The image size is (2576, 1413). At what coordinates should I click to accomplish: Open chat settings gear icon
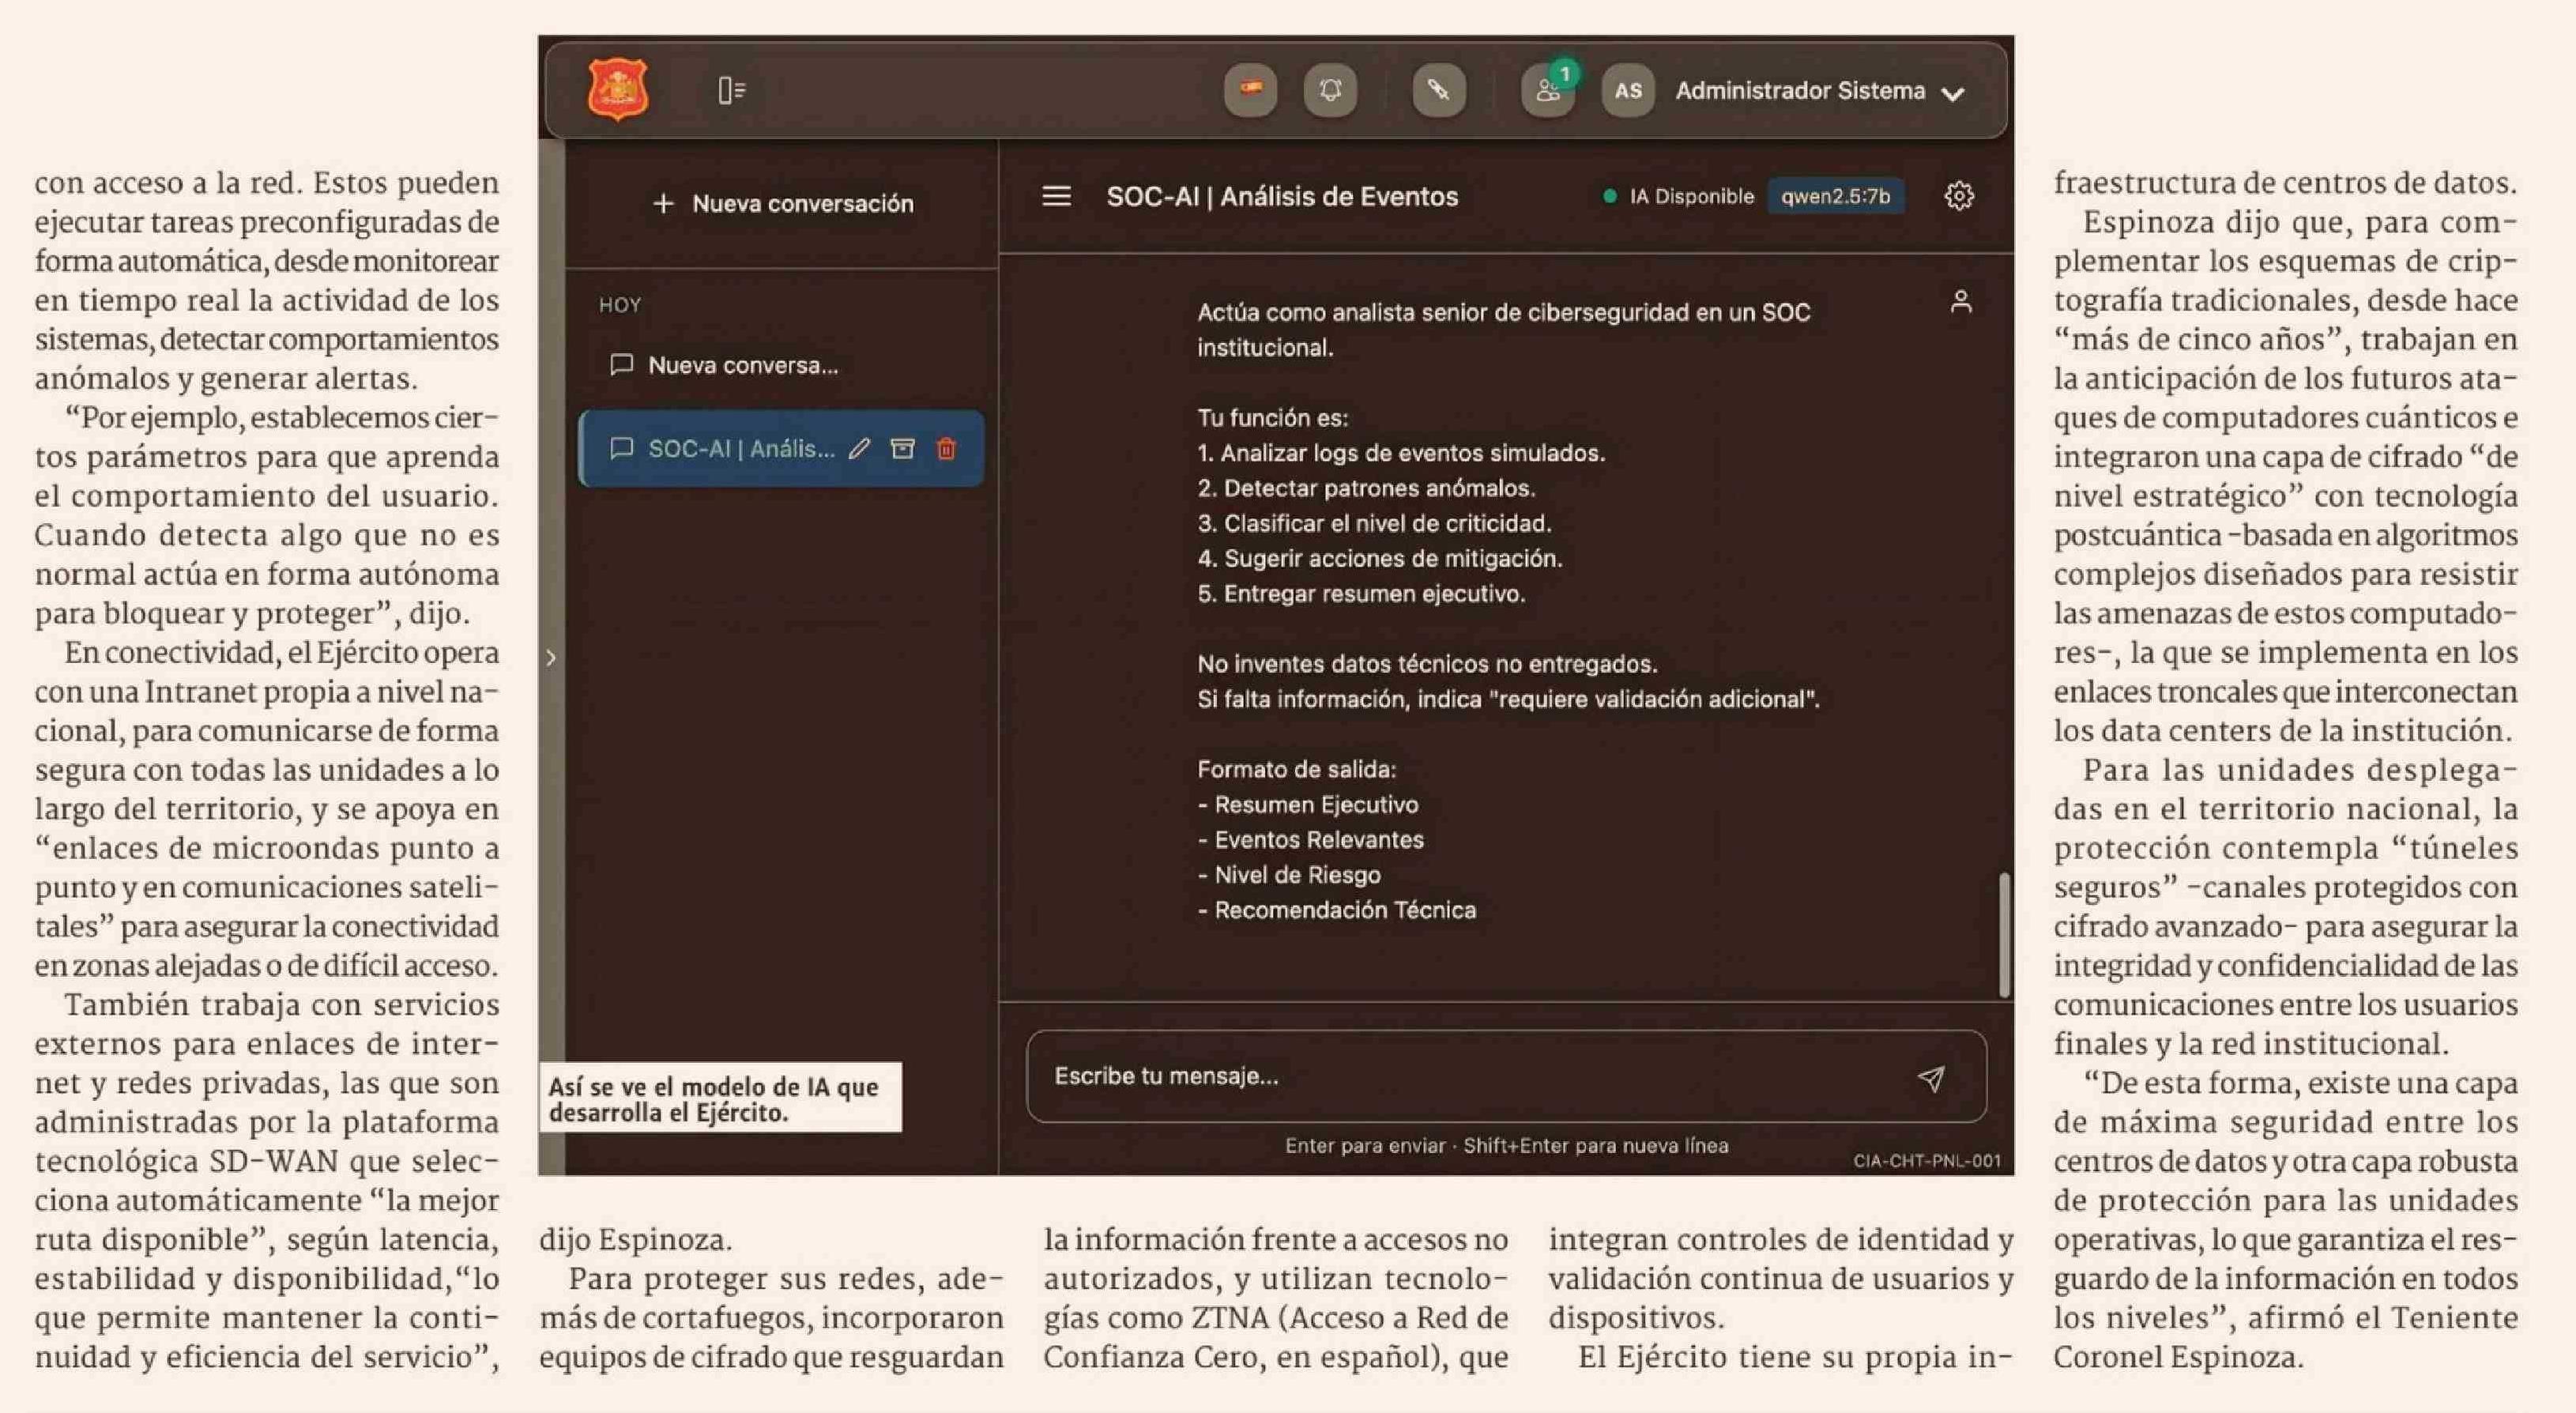(1958, 196)
